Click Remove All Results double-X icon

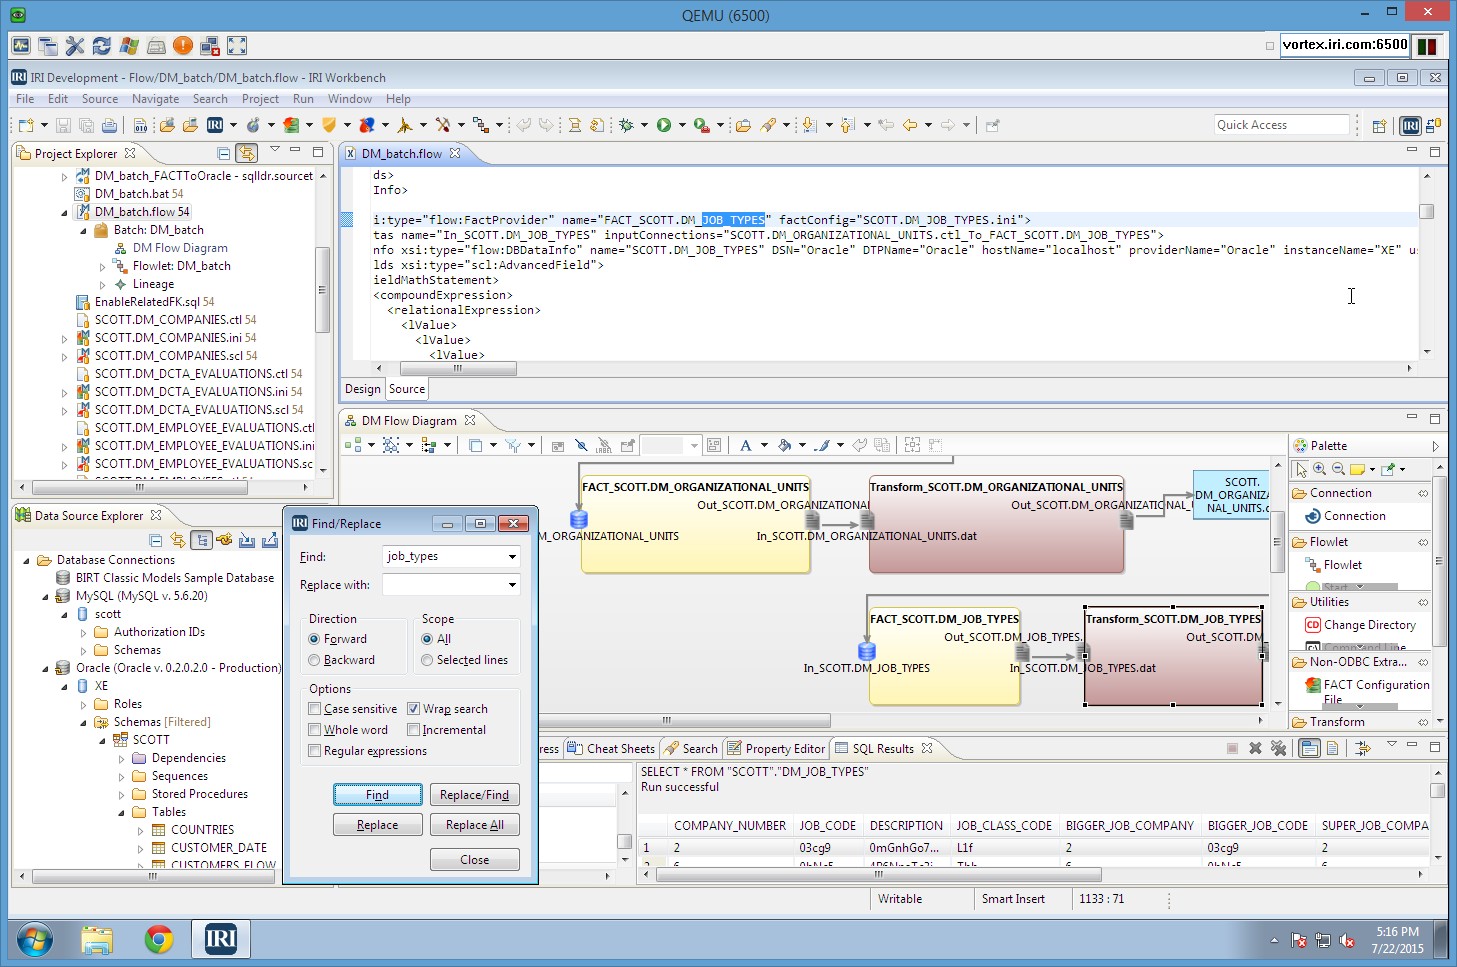(x=1278, y=748)
